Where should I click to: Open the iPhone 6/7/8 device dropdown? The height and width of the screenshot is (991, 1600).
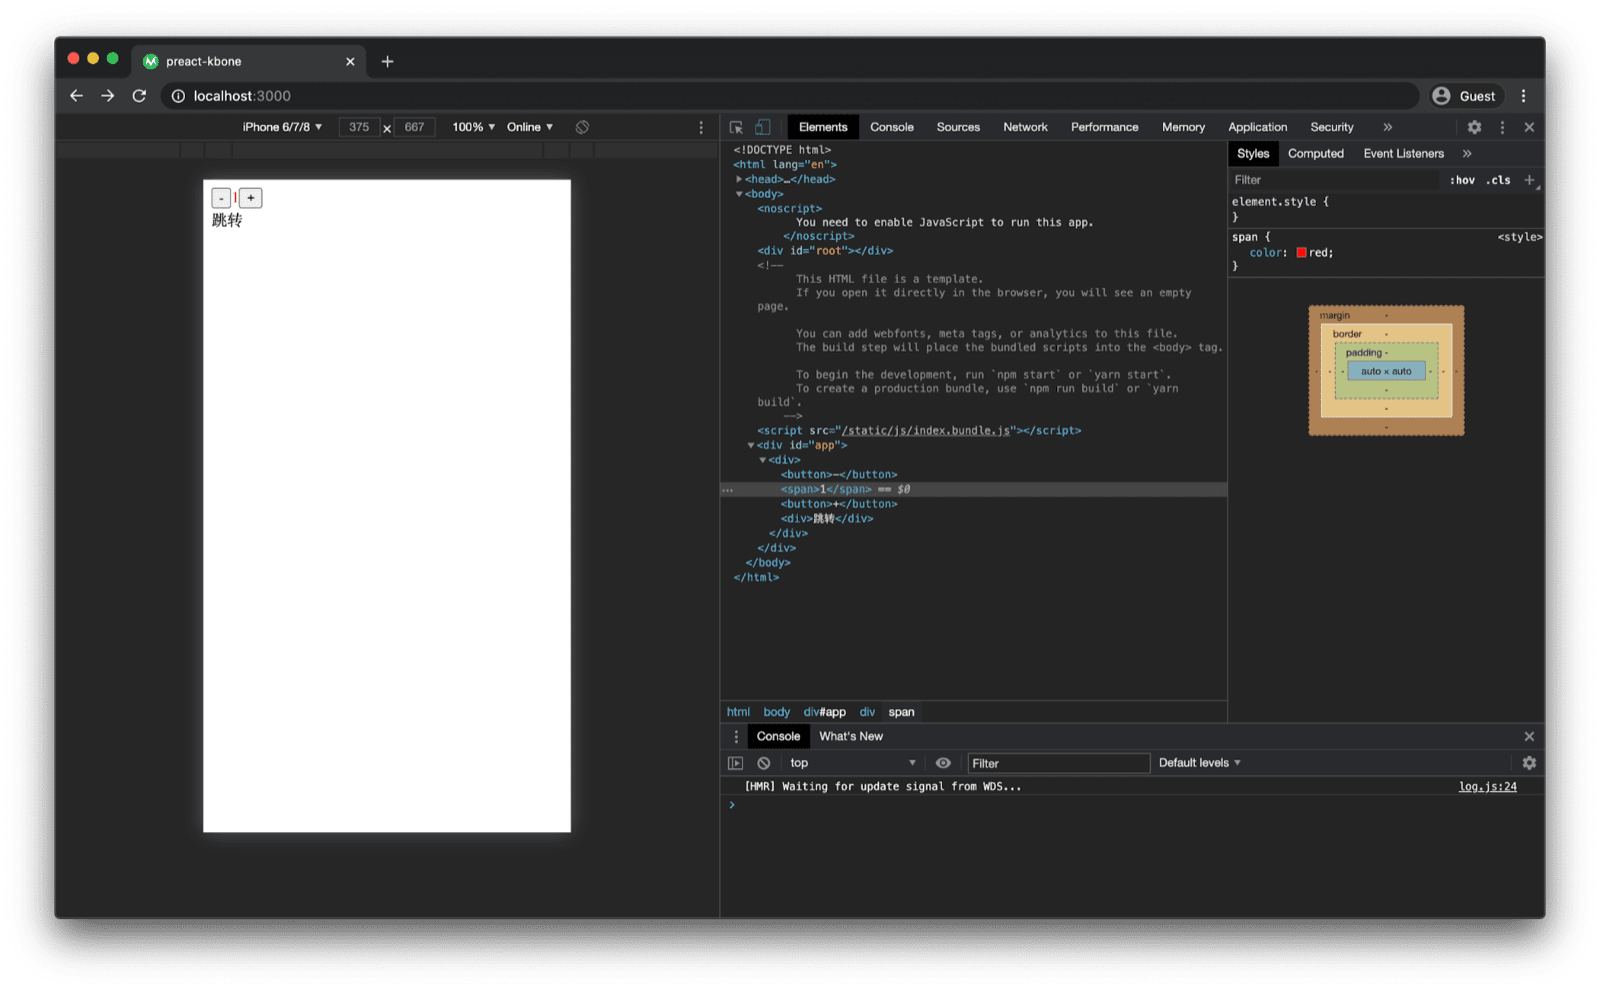[x=281, y=127]
